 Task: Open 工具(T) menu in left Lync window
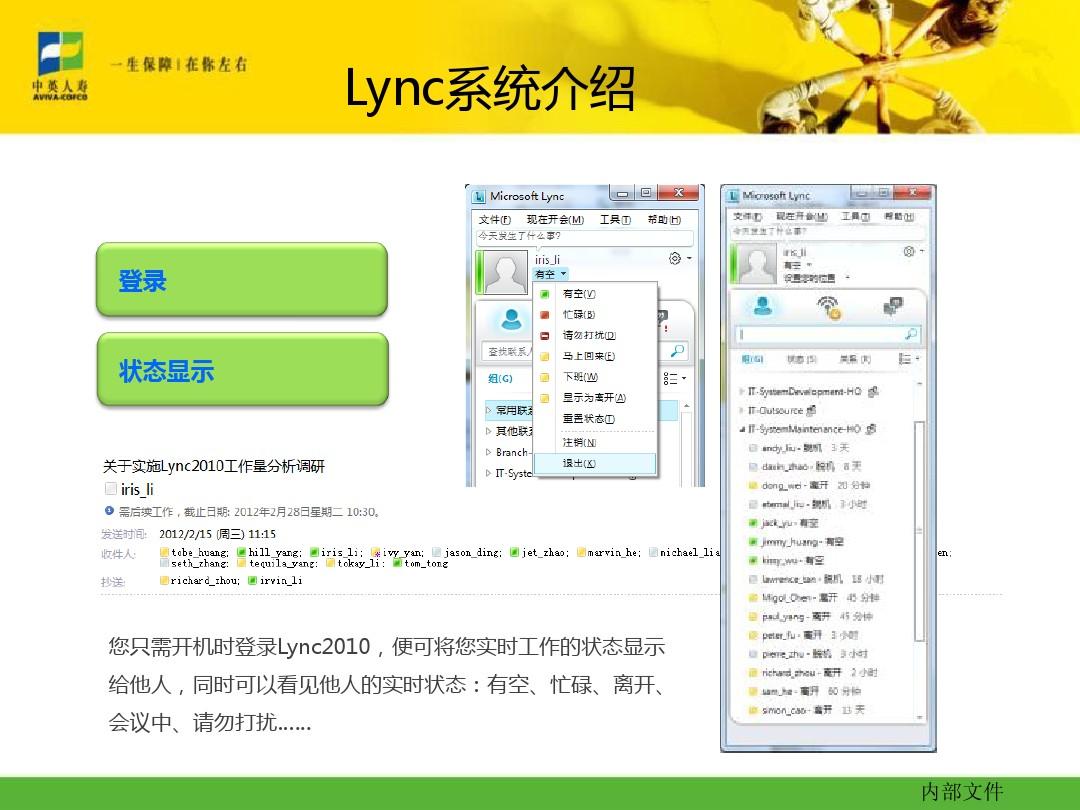pyautogui.click(x=615, y=220)
